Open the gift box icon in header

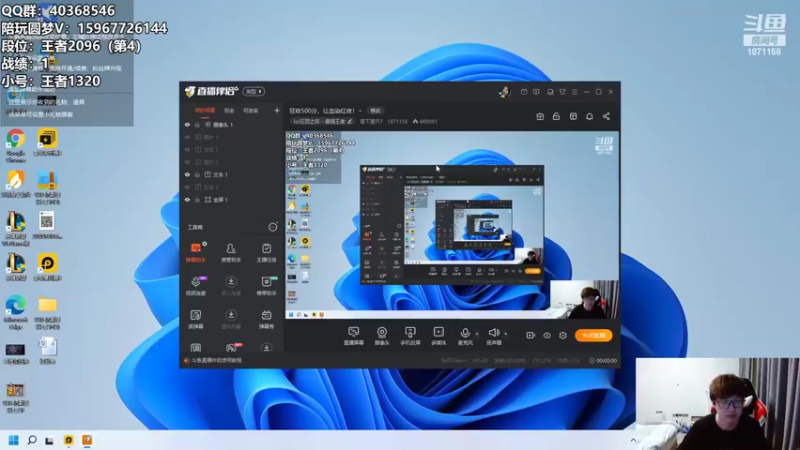540,116
